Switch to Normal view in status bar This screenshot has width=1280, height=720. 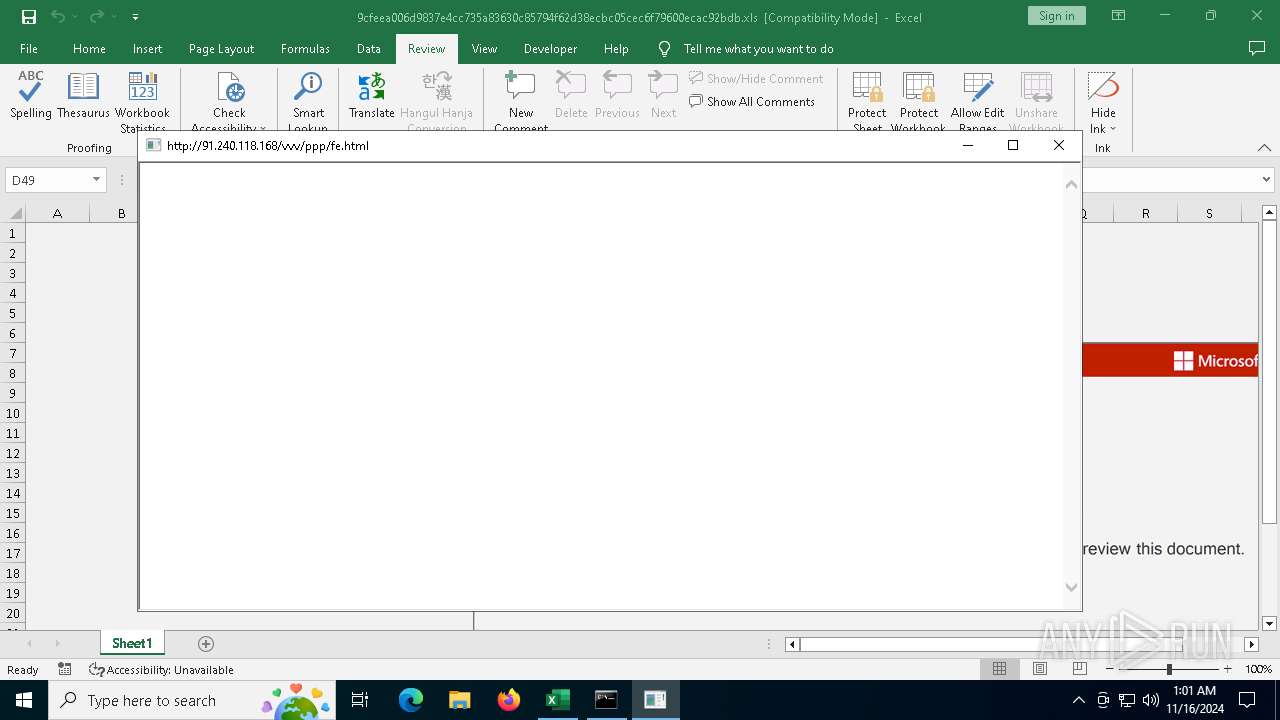(x=999, y=669)
